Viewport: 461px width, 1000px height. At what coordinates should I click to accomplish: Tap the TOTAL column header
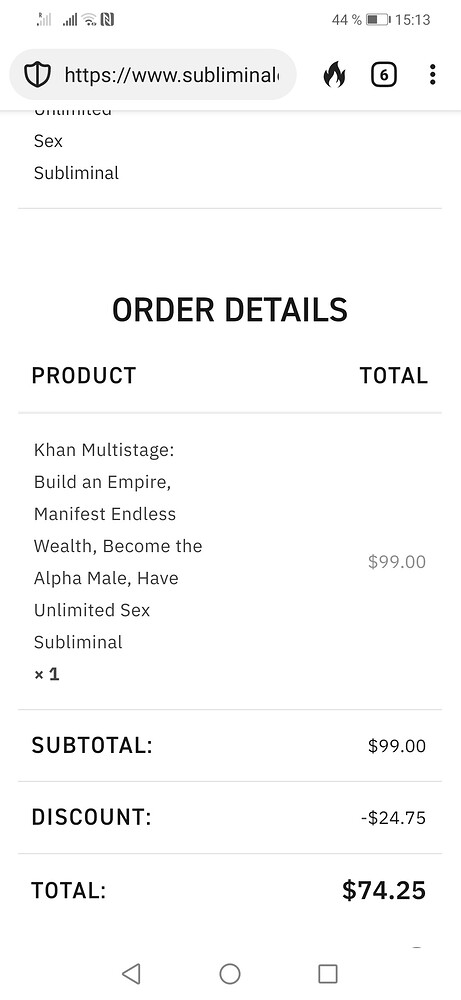point(393,375)
